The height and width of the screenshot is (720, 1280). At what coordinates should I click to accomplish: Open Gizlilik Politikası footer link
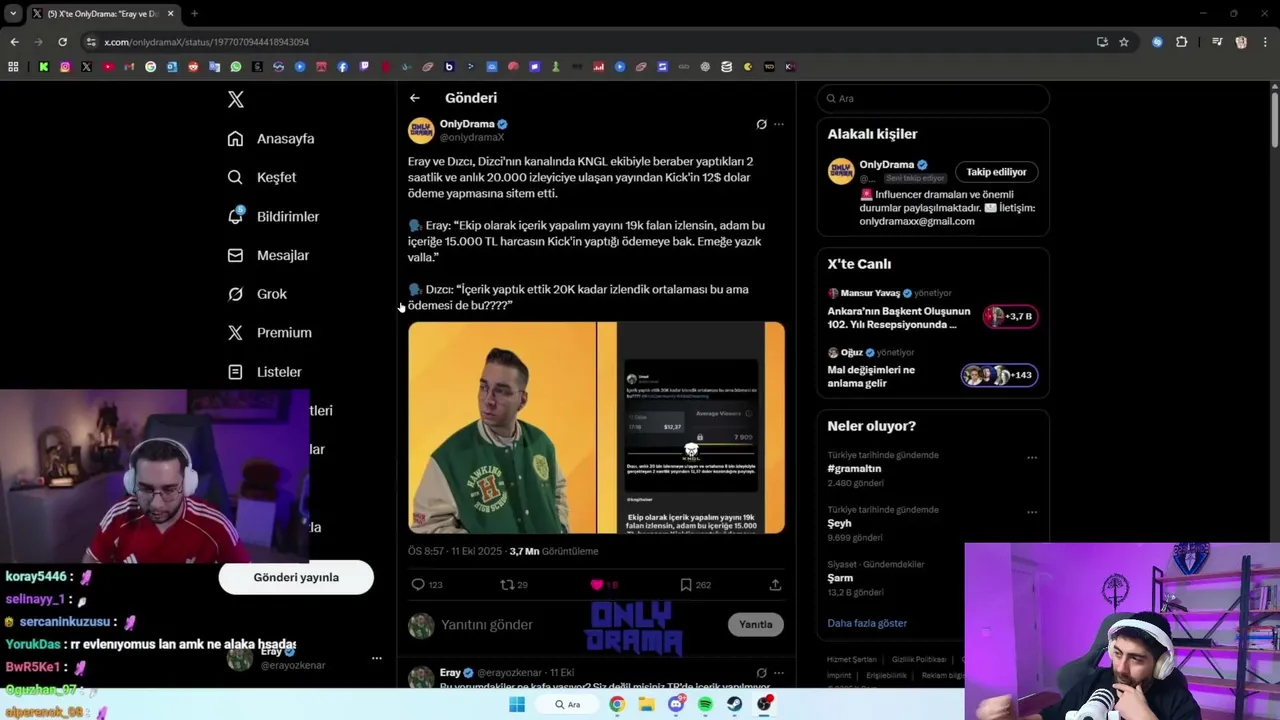[x=919, y=660]
